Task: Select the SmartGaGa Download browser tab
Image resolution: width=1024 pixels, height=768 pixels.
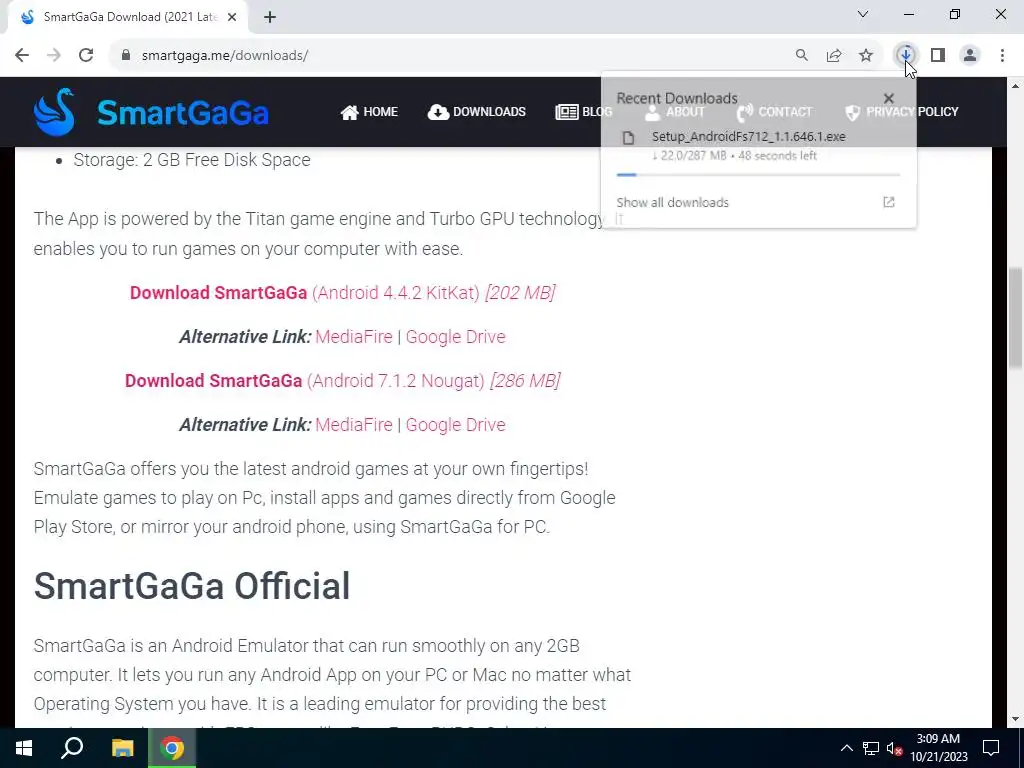Action: click(x=128, y=18)
